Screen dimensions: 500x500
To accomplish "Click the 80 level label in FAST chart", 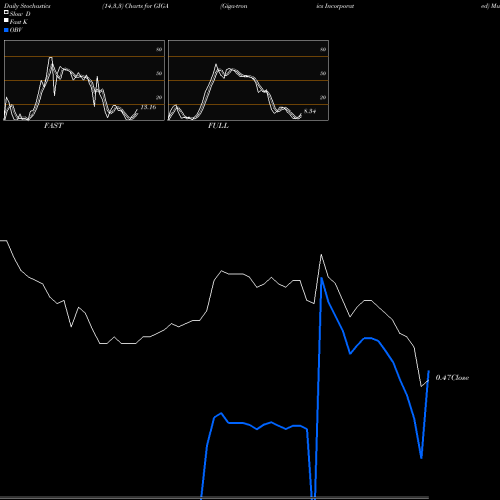I will [x=159, y=49].
